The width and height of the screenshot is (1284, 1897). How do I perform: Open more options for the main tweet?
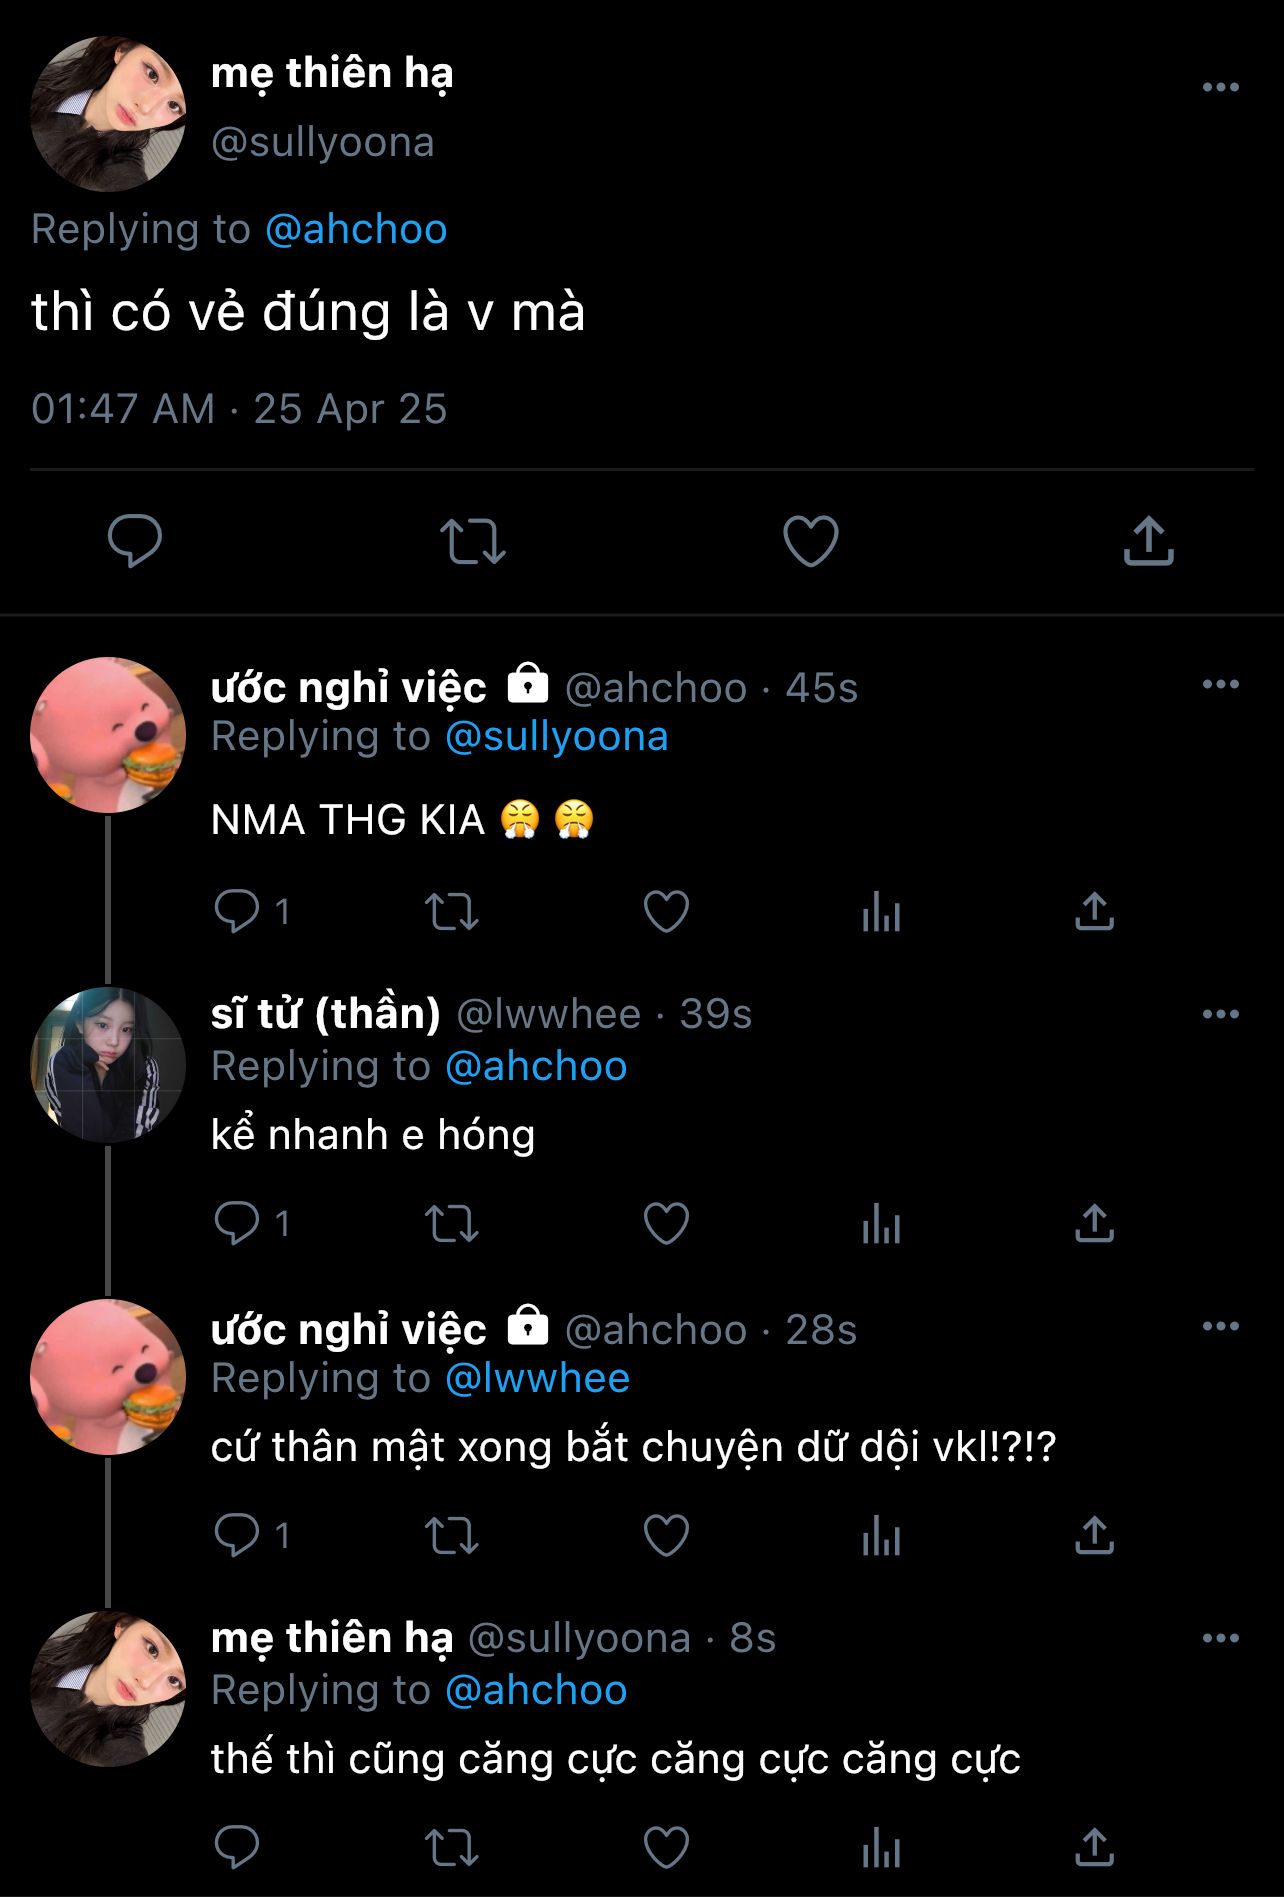pyautogui.click(x=1220, y=88)
